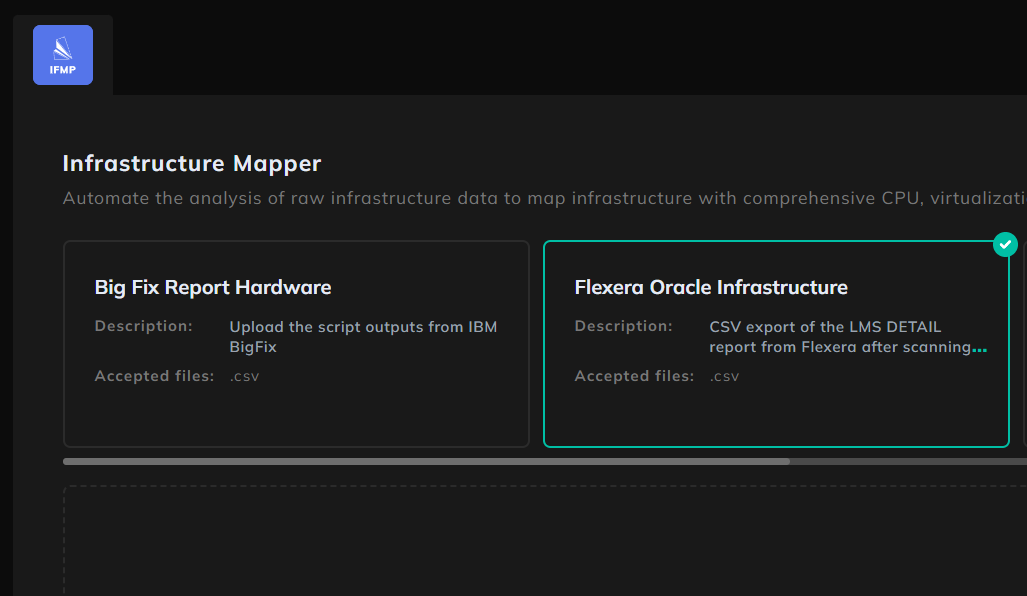Click the Flexera Oracle Infrastructure title
1027x596 pixels.
[x=711, y=287]
